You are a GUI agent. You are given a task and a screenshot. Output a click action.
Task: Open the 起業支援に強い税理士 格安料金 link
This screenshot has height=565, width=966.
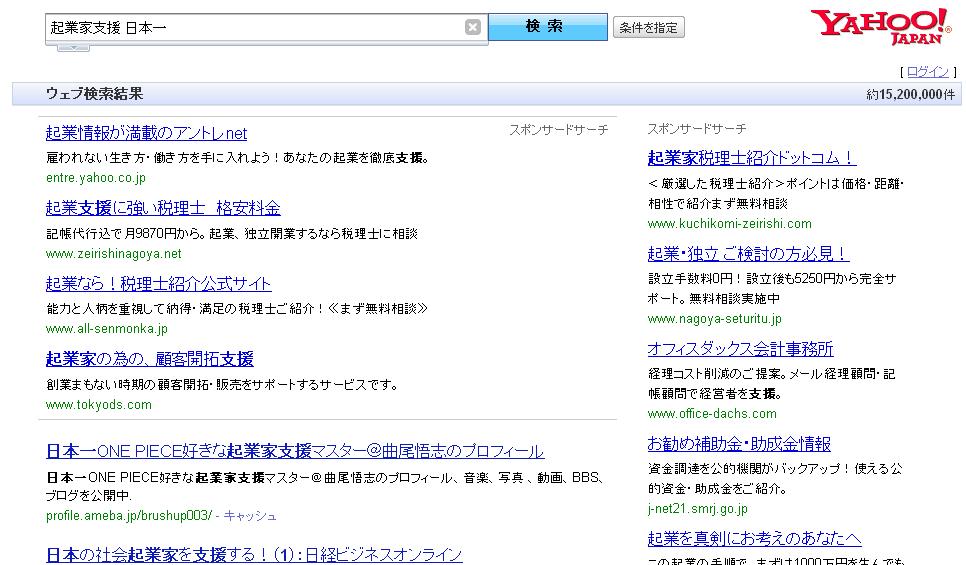[163, 208]
